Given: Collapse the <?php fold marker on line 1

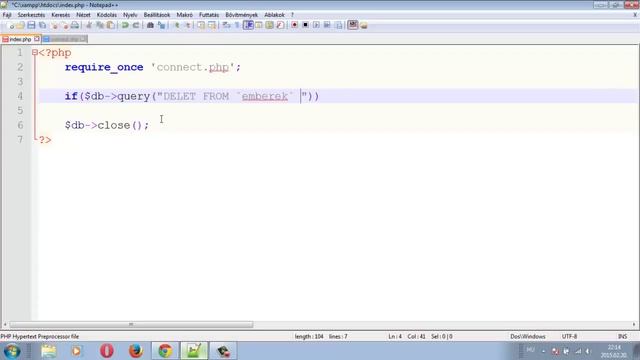Looking at the screenshot, I should coord(35,53).
